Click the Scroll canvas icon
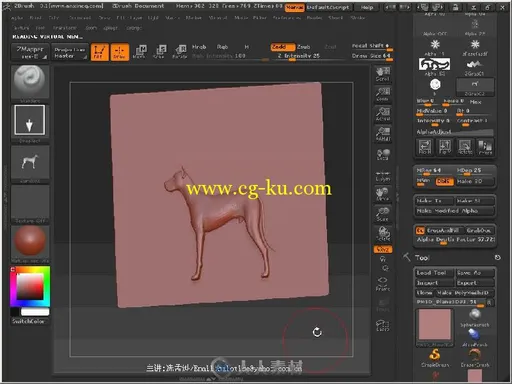The height and width of the screenshot is (384, 512). pyautogui.click(x=383, y=74)
